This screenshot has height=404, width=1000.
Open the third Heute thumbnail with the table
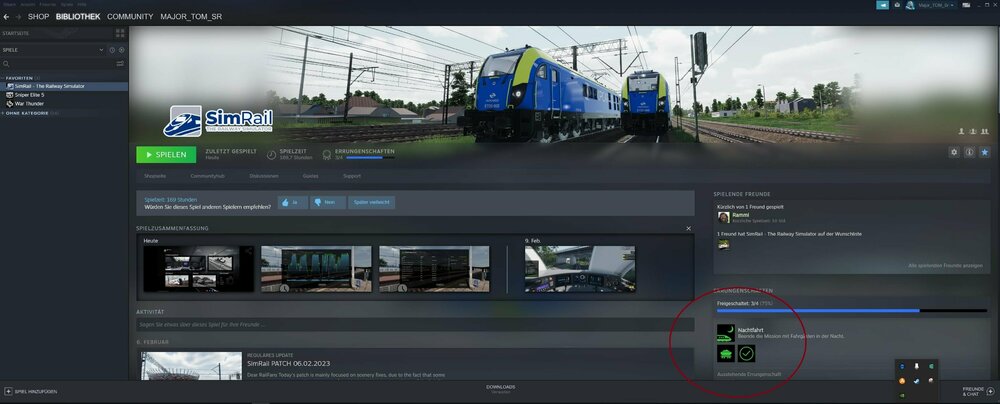click(434, 269)
